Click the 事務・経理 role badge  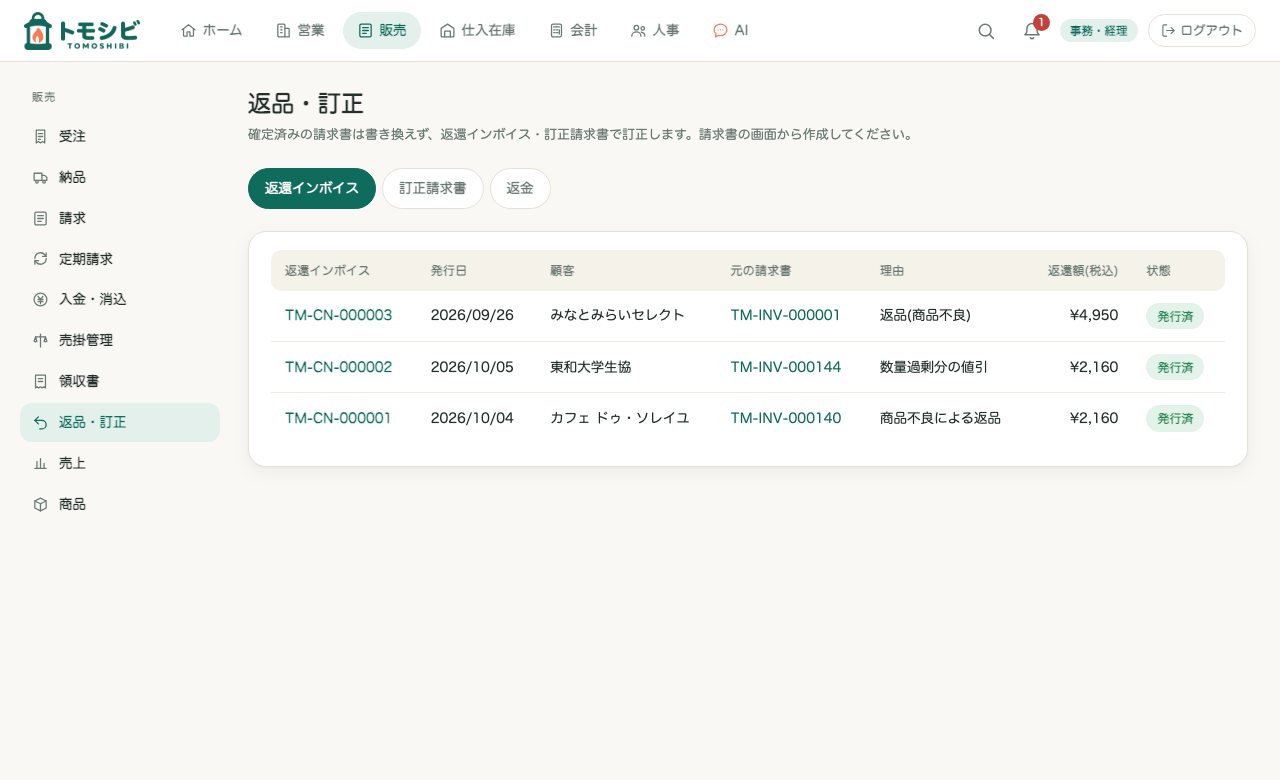pyautogui.click(x=1099, y=31)
